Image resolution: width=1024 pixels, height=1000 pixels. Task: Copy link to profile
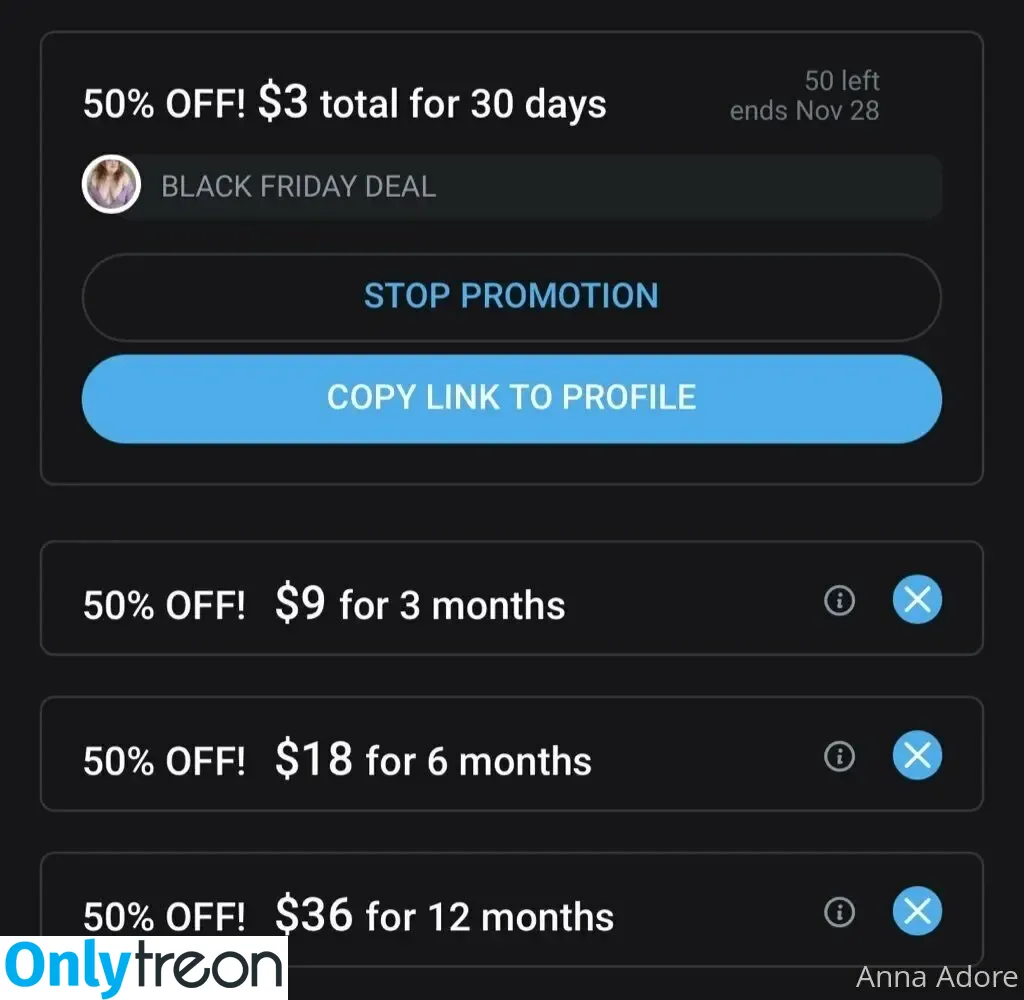click(511, 398)
